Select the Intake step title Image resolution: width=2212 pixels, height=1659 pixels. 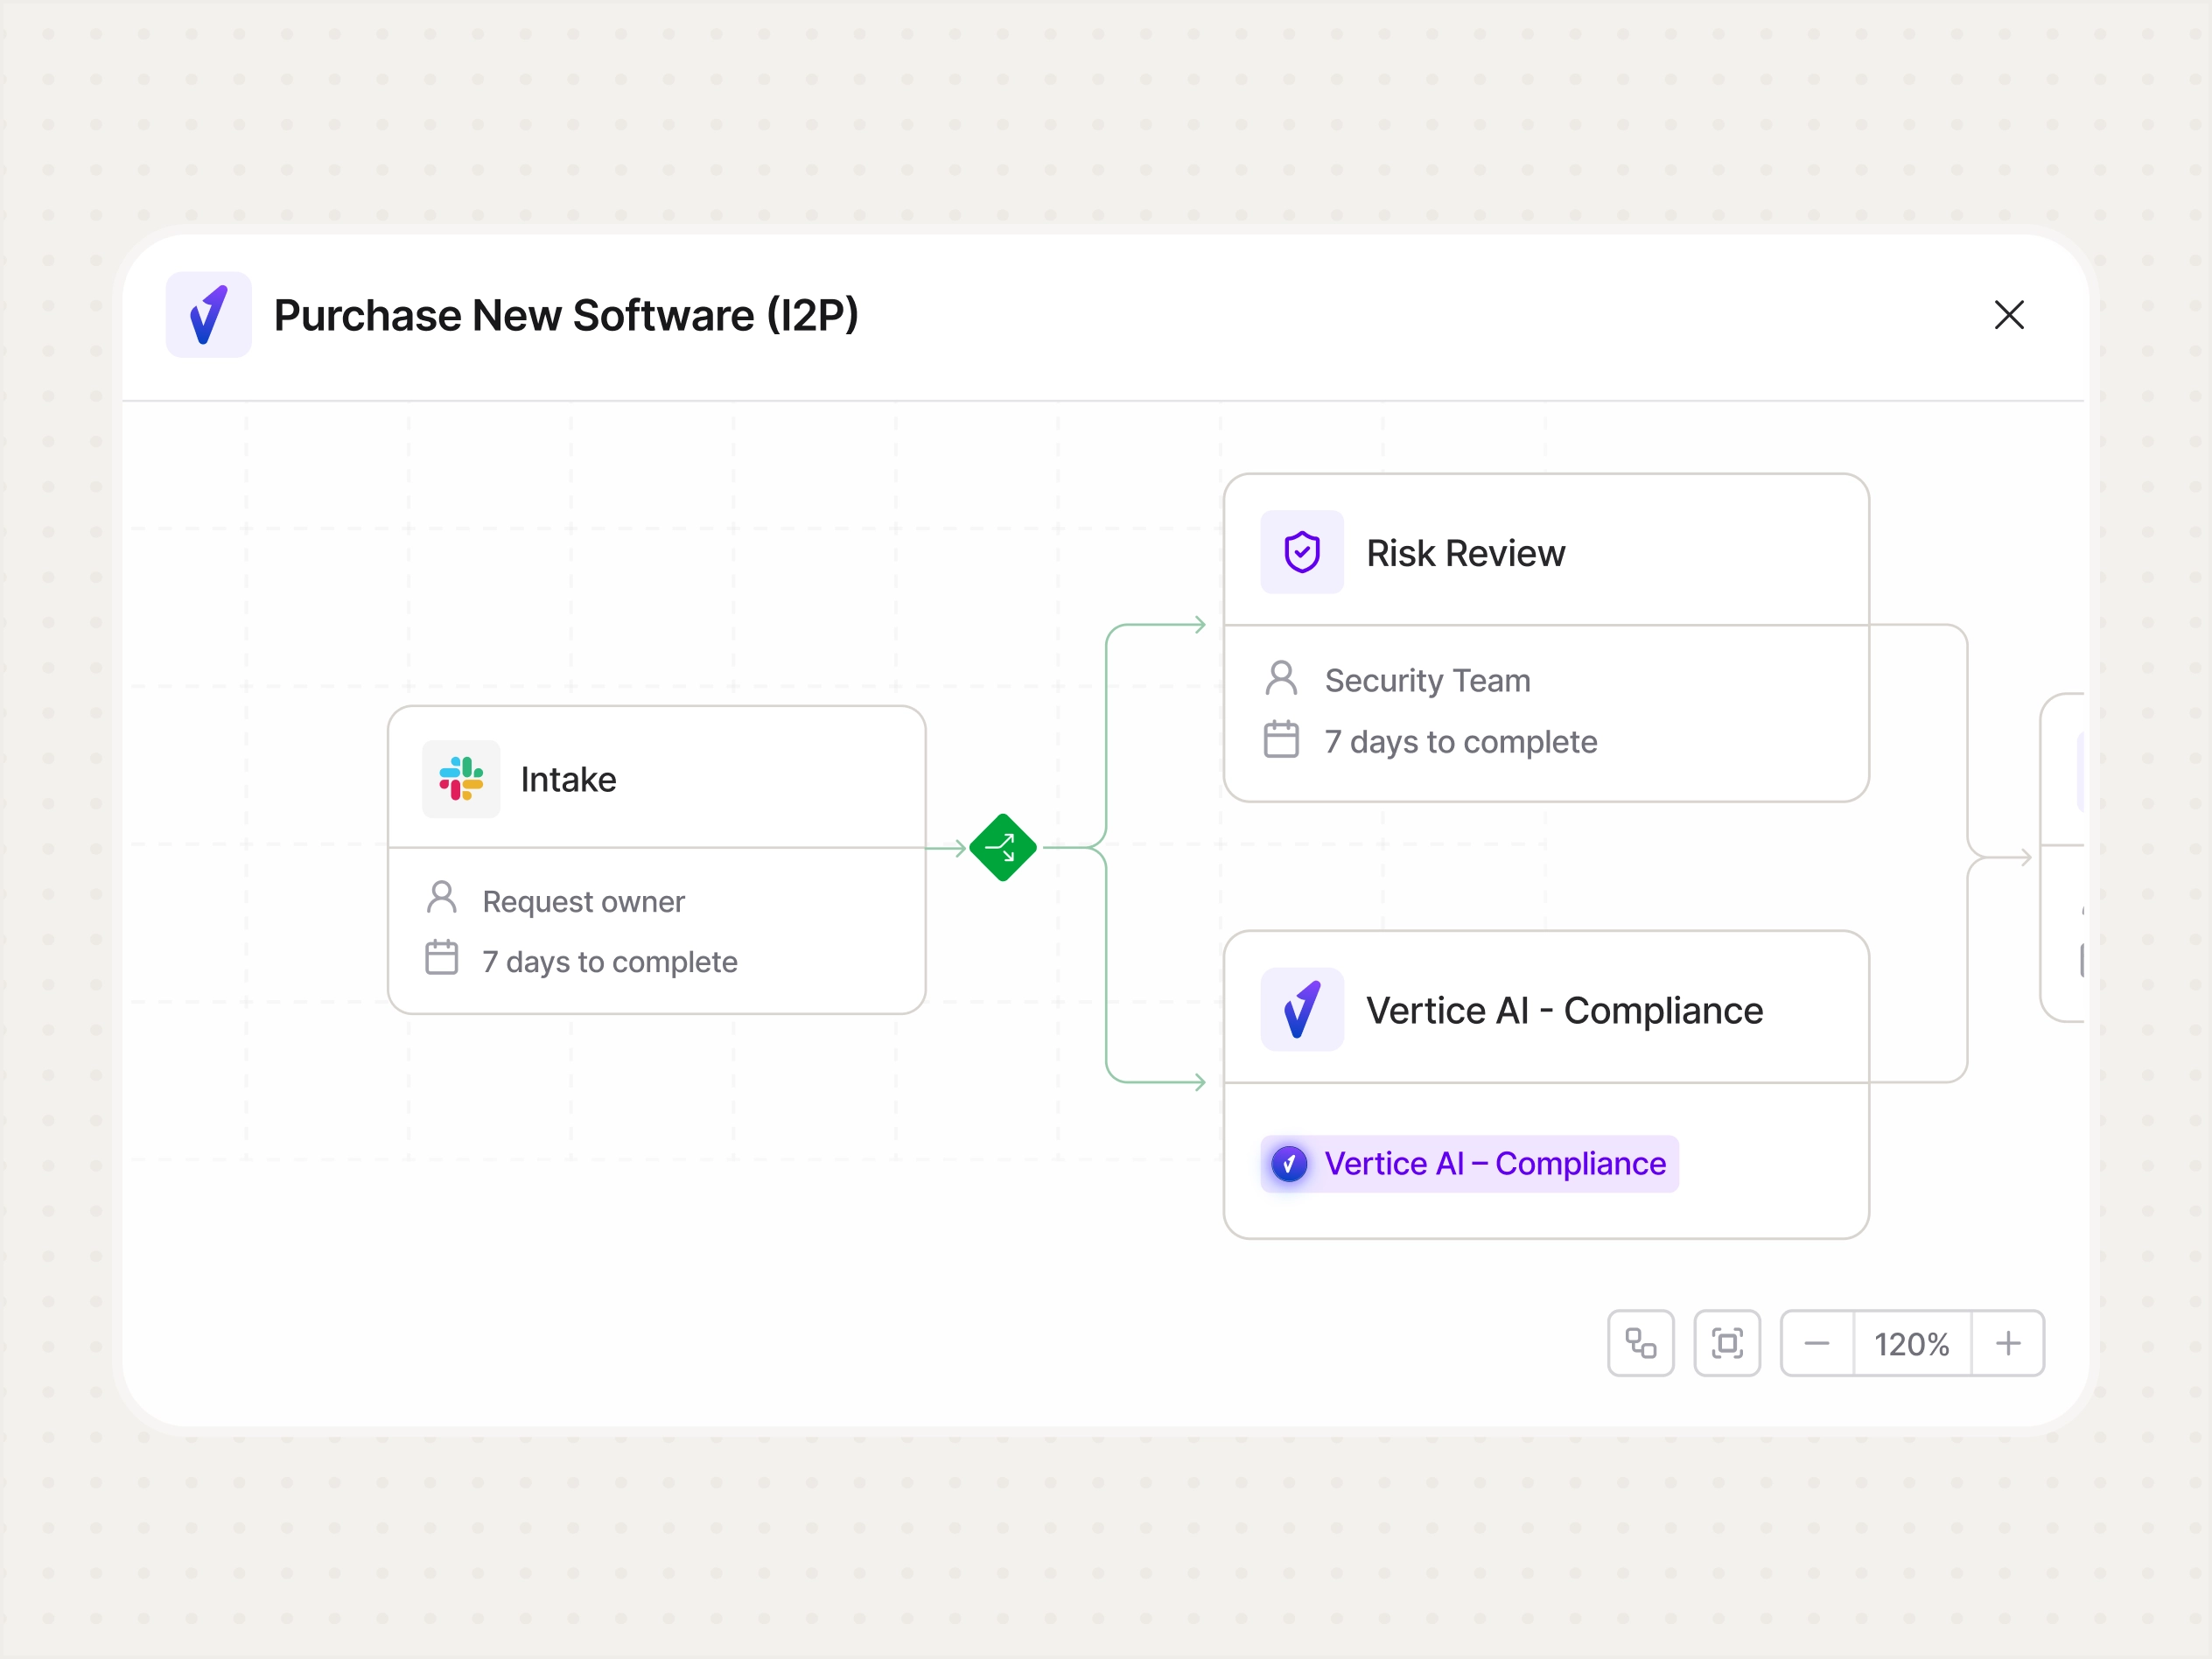pyautogui.click(x=568, y=779)
